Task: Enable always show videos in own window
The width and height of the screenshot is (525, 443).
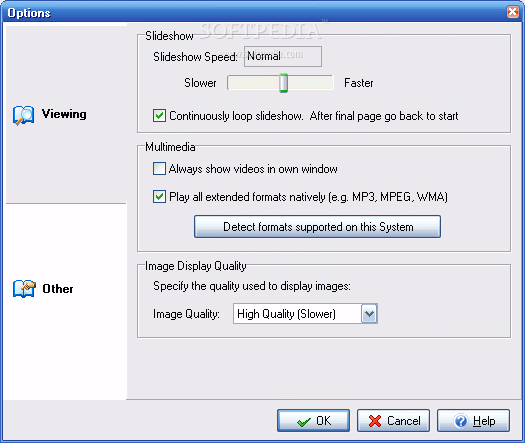Action: tap(159, 168)
